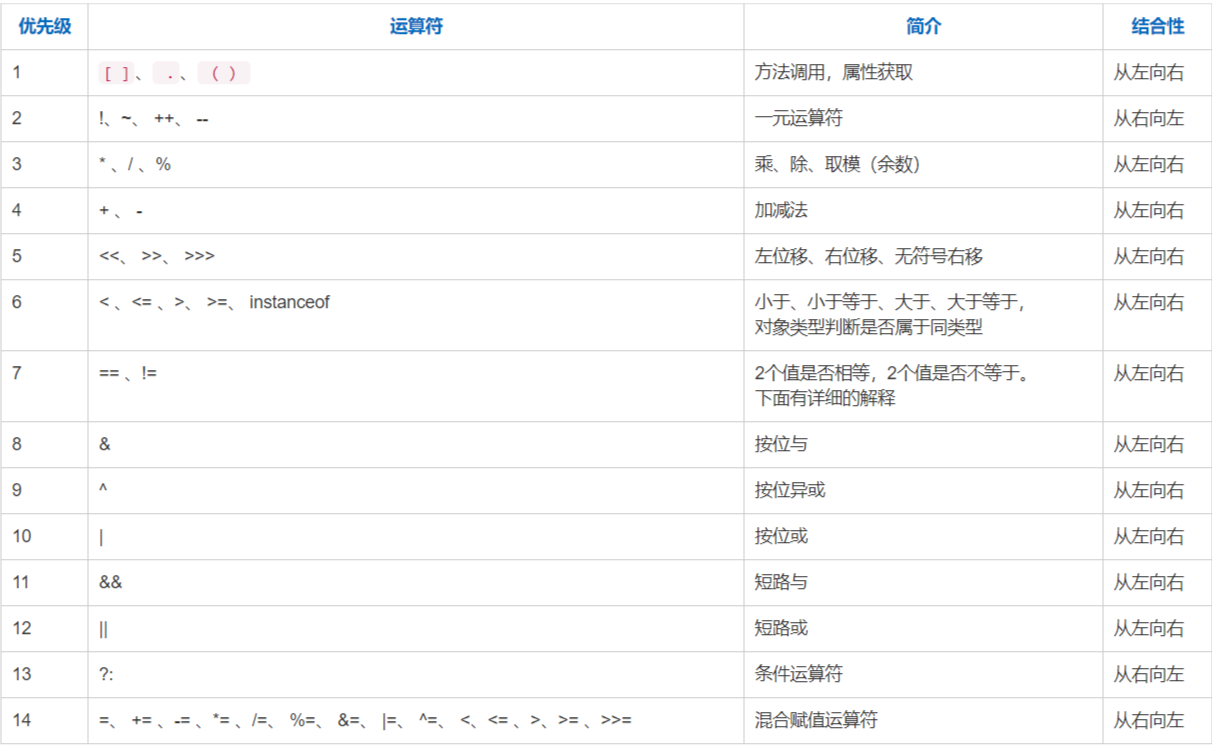Image resolution: width=1212 pixels, height=747 pixels.
Task: Select the "按位或" description
Action: pyautogui.click(x=781, y=537)
